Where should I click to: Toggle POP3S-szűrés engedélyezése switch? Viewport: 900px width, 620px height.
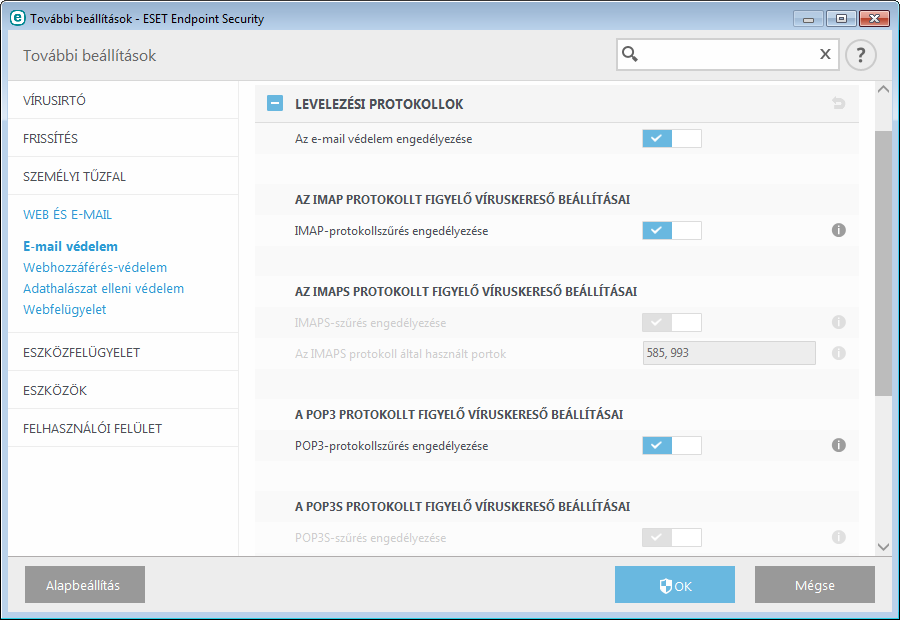pos(672,537)
